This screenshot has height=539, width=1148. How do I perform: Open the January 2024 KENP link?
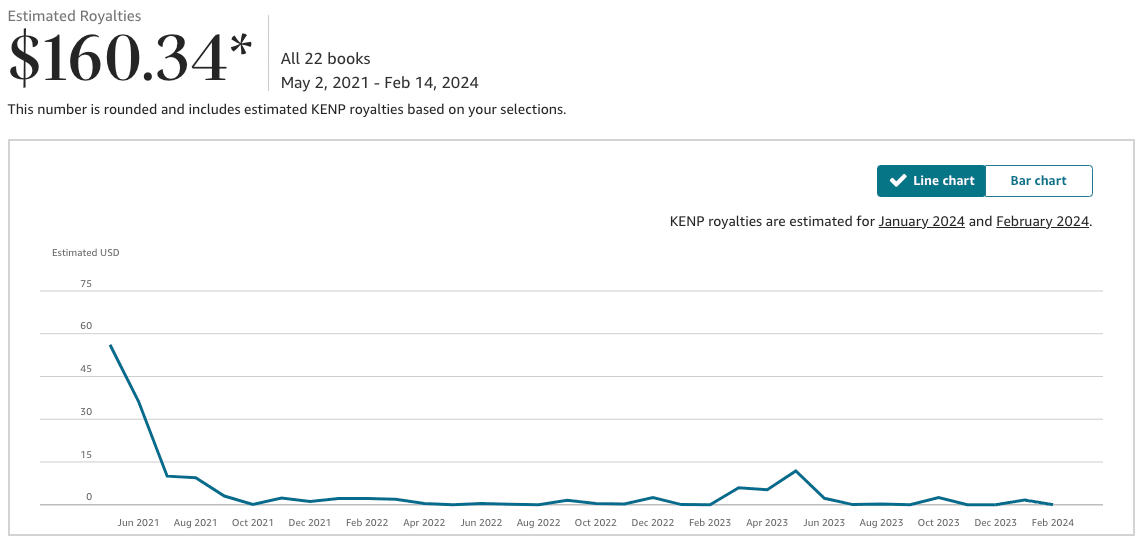[921, 222]
